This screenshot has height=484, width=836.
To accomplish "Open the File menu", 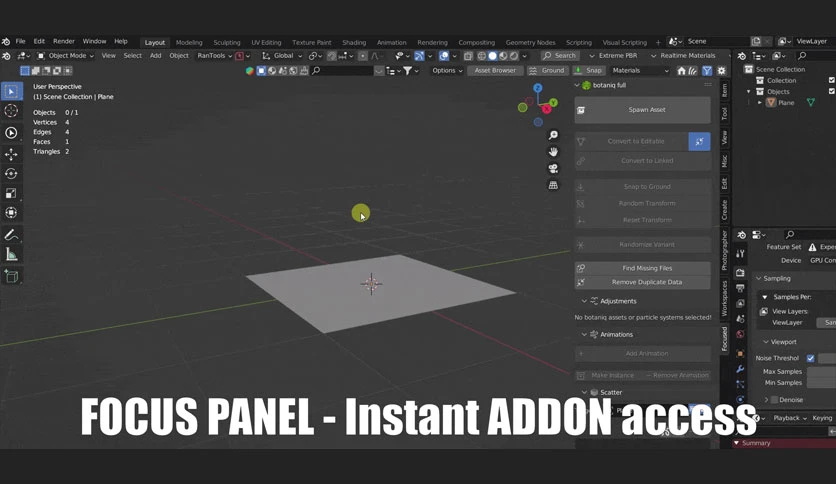I will [20, 41].
